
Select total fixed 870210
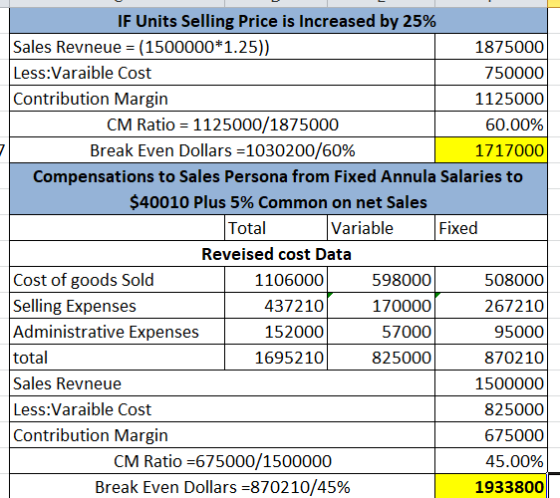[491, 357]
